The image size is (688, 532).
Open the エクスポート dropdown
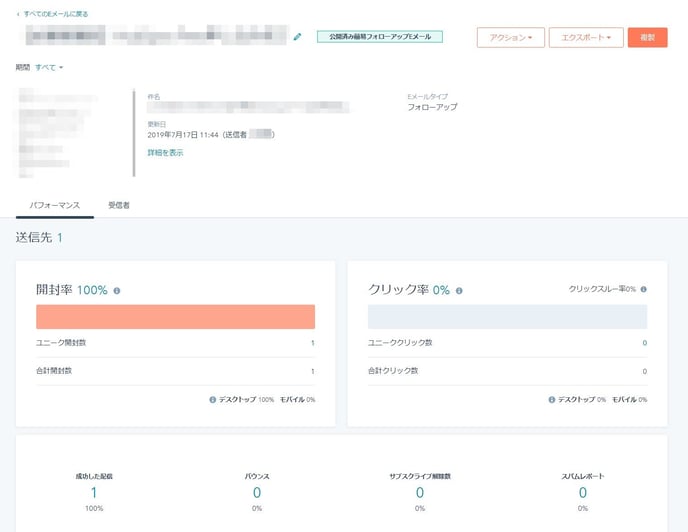pos(586,38)
